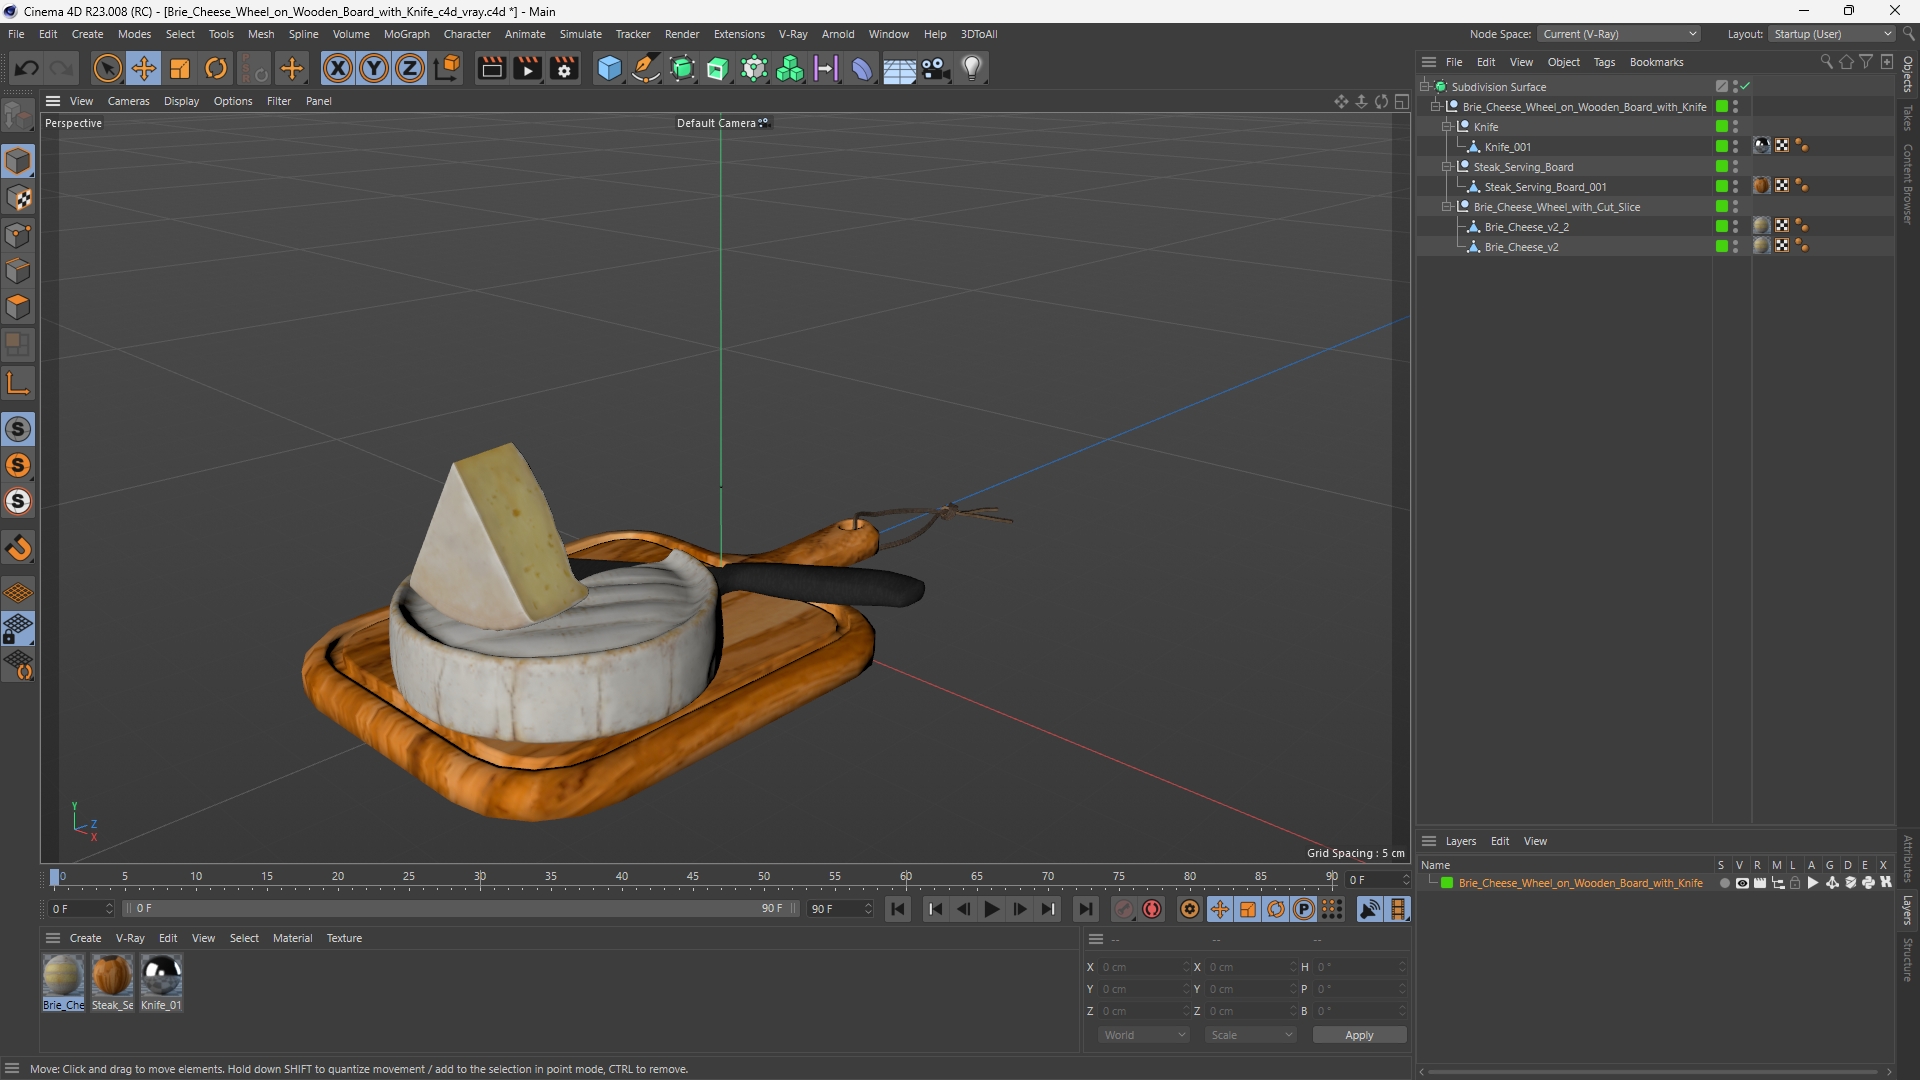Click MoGraph Cloner green icon

coord(790,68)
